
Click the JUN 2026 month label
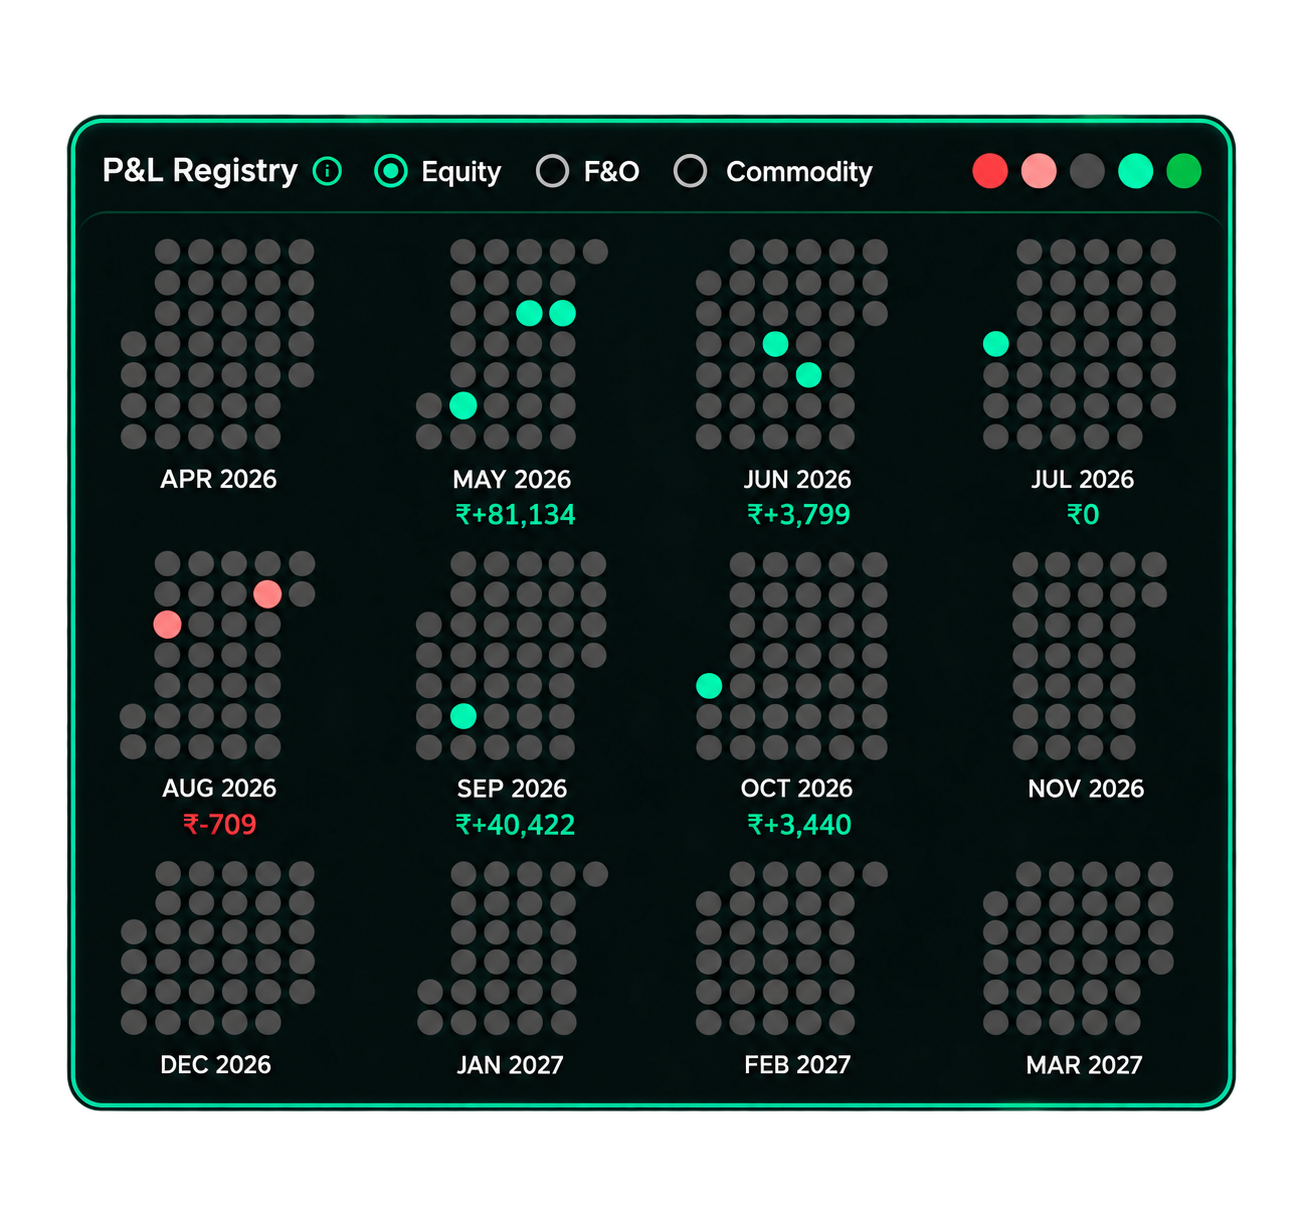click(797, 479)
